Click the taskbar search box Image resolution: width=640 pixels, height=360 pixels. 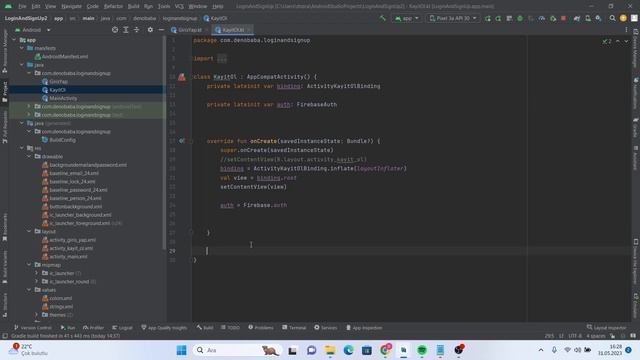coord(237,350)
